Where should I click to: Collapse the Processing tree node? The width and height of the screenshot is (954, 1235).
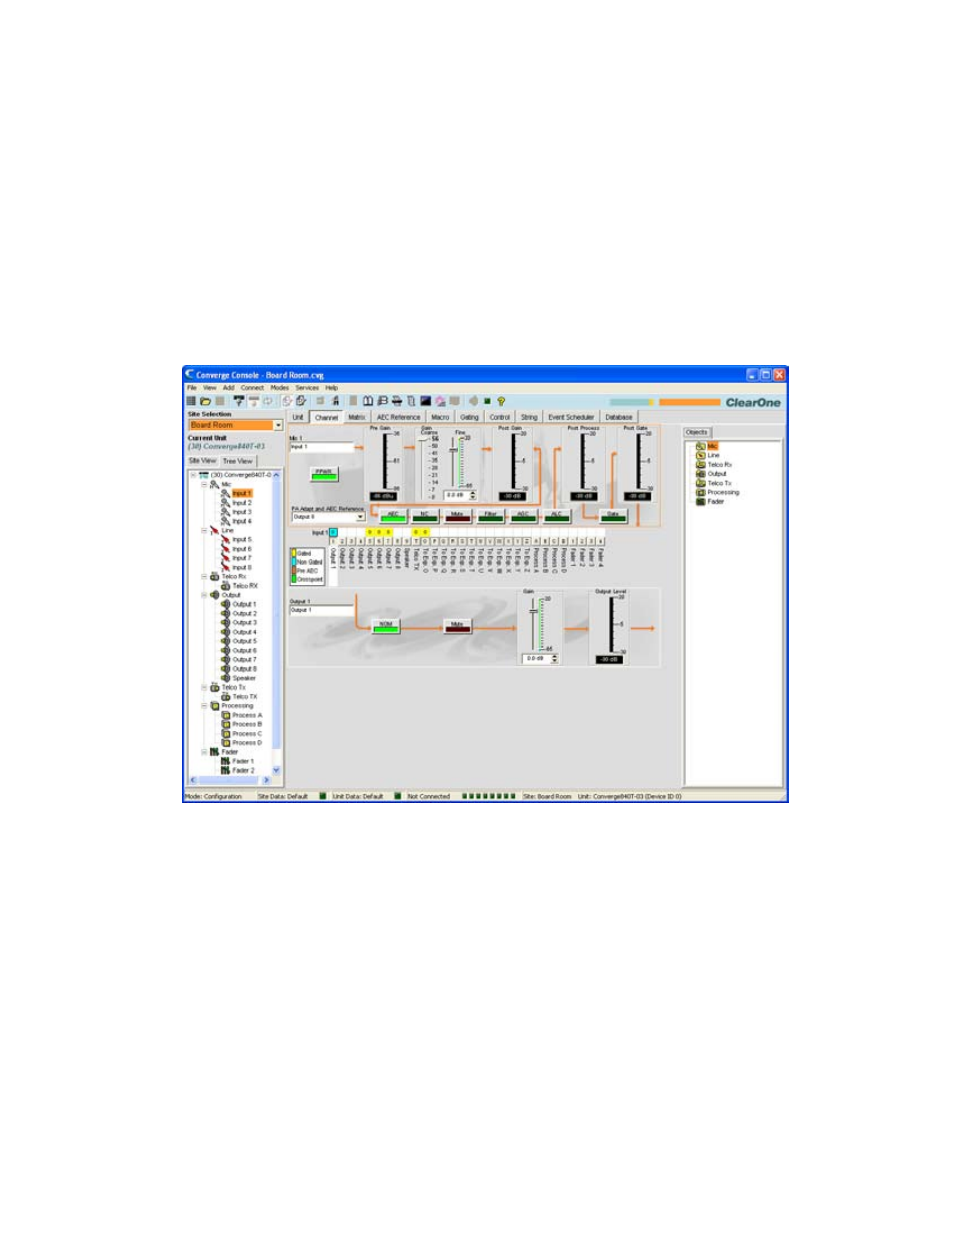click(x=204, y=706)
